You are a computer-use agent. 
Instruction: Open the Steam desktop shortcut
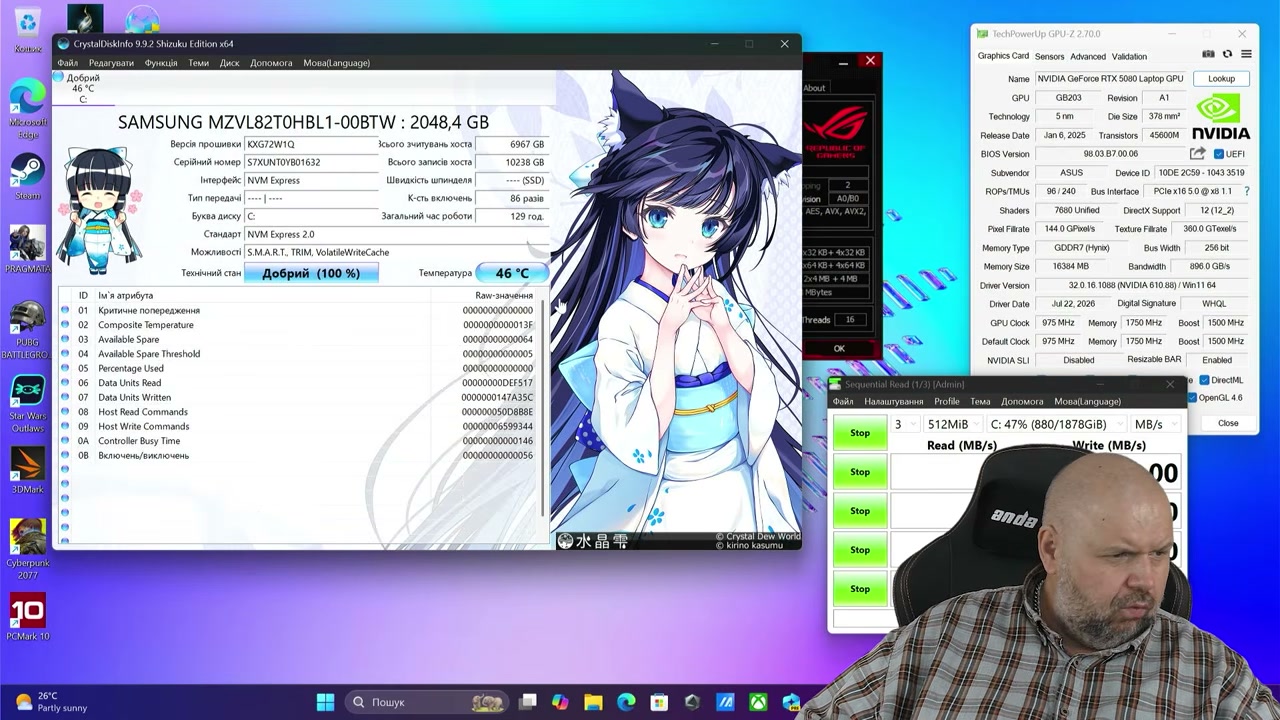pyautogui.click(x=28, y=177)
